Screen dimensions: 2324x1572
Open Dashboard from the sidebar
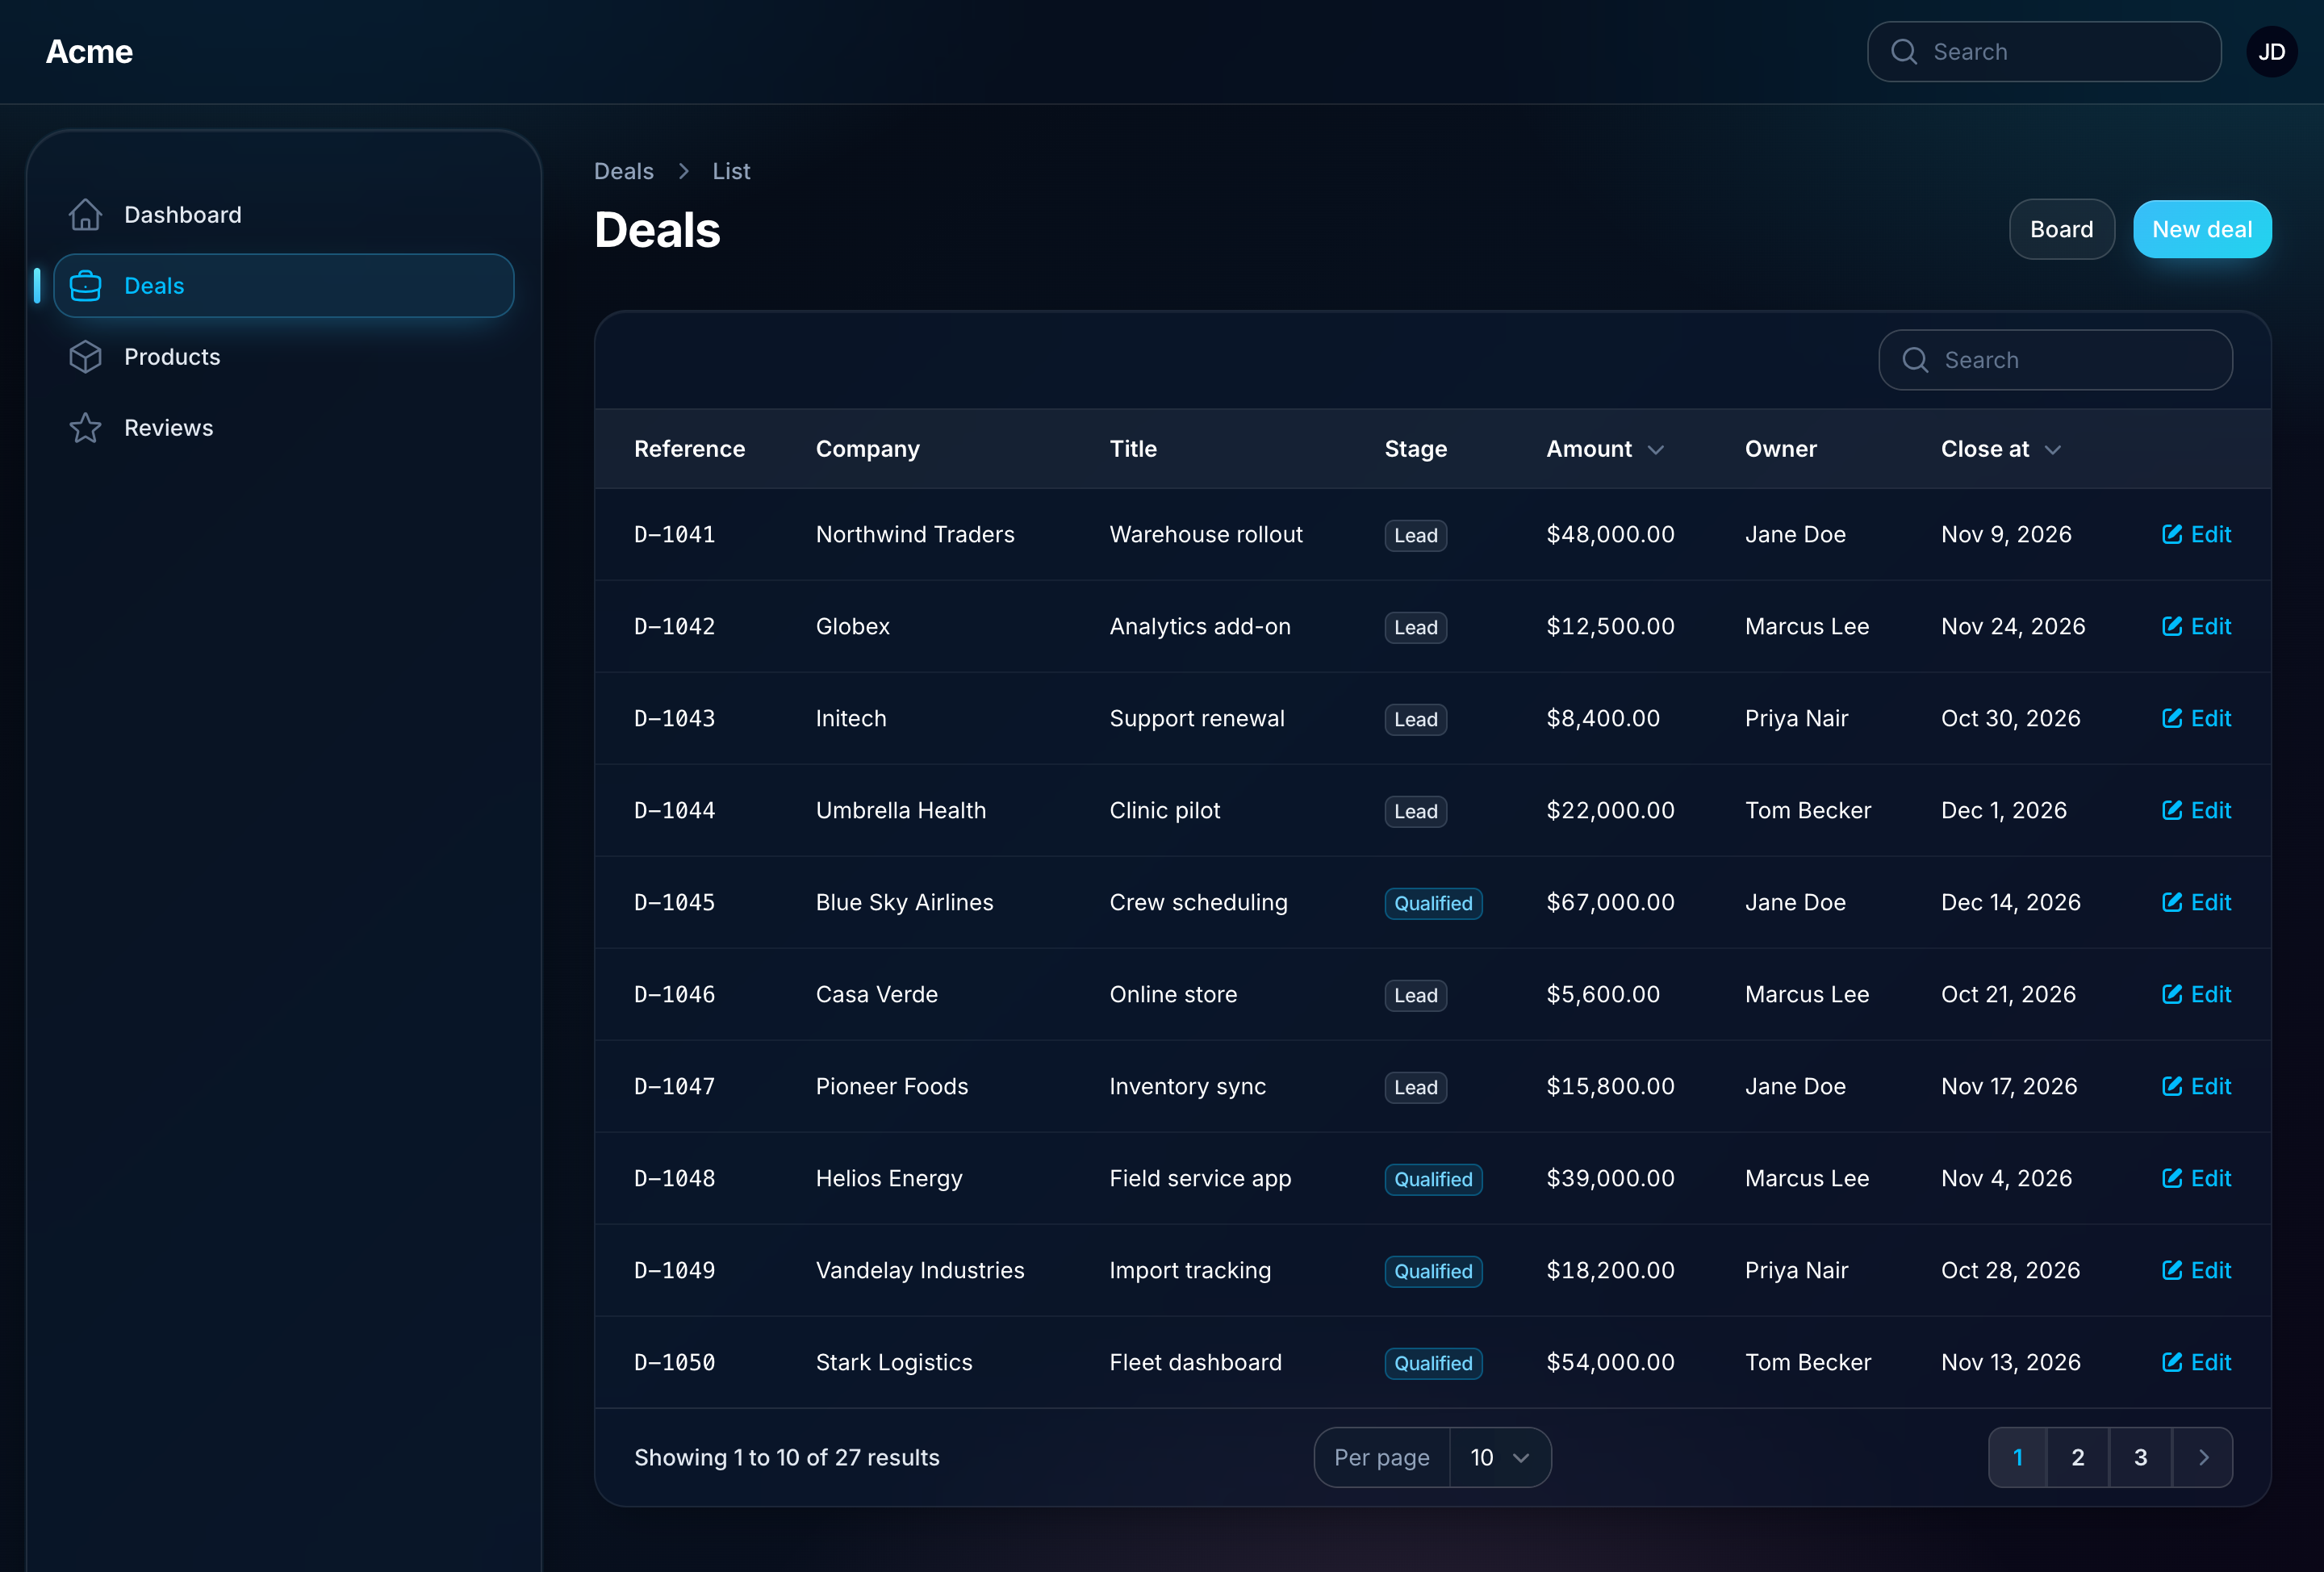coord(284,215)
